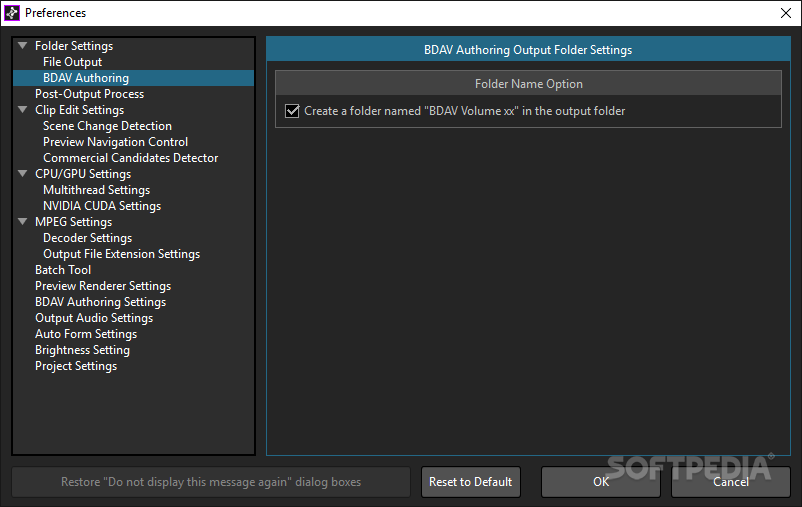Open NVIDIA CUDA Settings page

(x=102, y=206)
